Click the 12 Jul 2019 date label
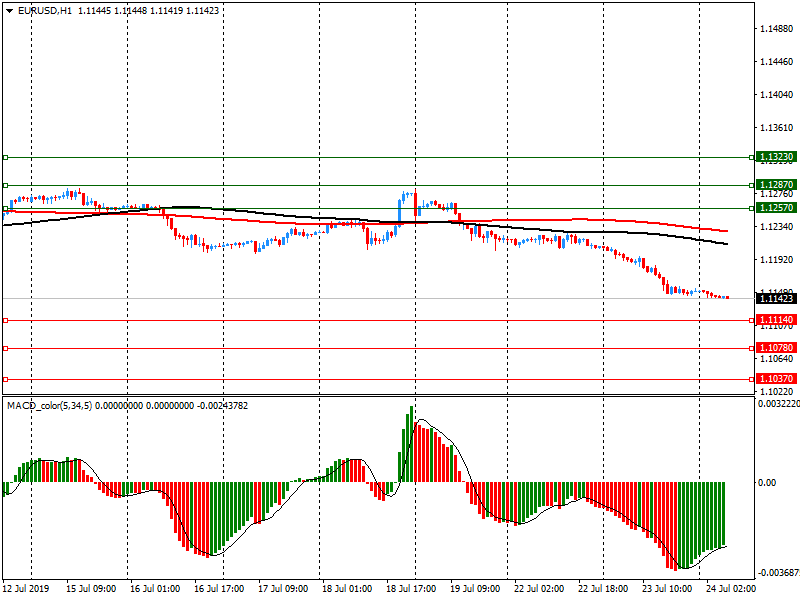The width and height of the screenshot is (800, 600). click(26, 588)
